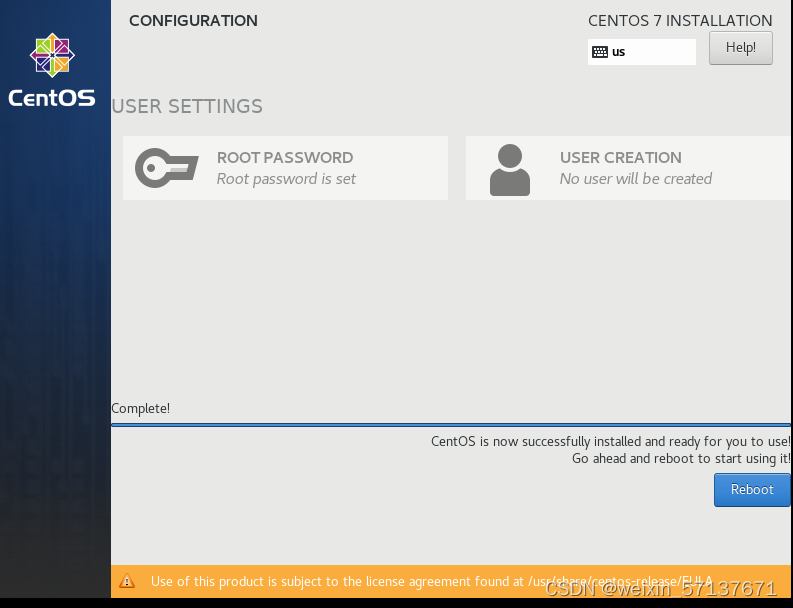This screenshot has height=608, width=793.
Task: Click the CentOS wordmark text in sidebar
Action: (52, 98)
